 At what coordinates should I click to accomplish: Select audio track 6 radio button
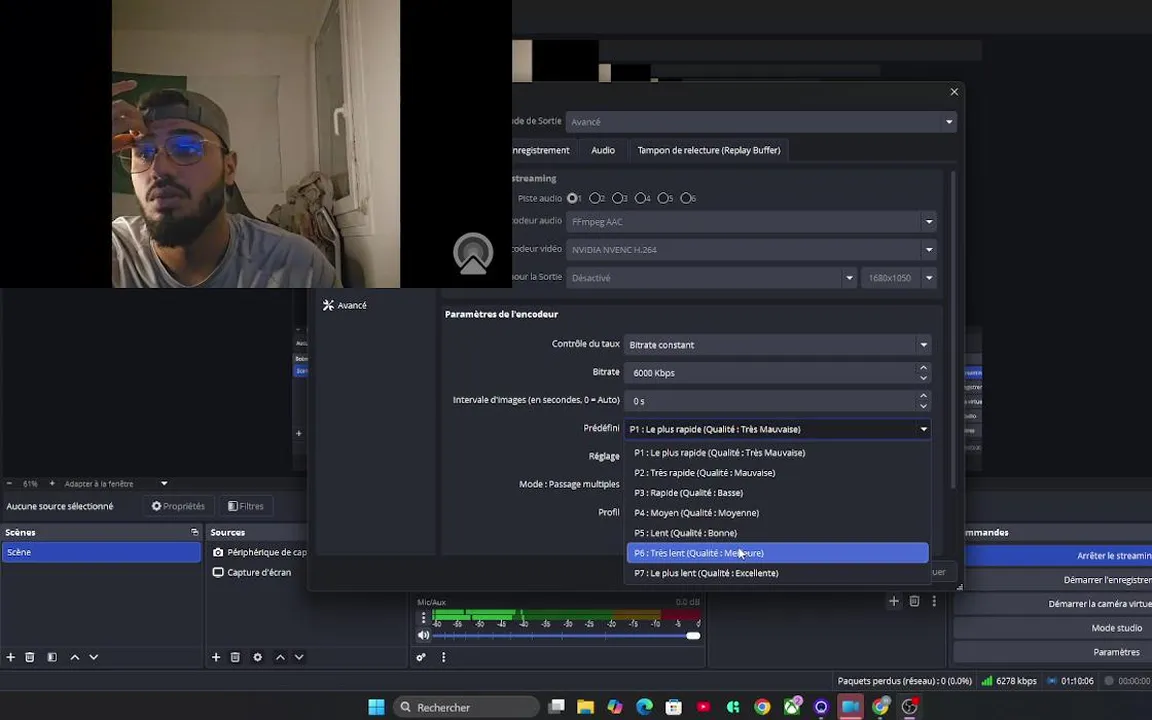pyautogui.click(x=685, y=198)
